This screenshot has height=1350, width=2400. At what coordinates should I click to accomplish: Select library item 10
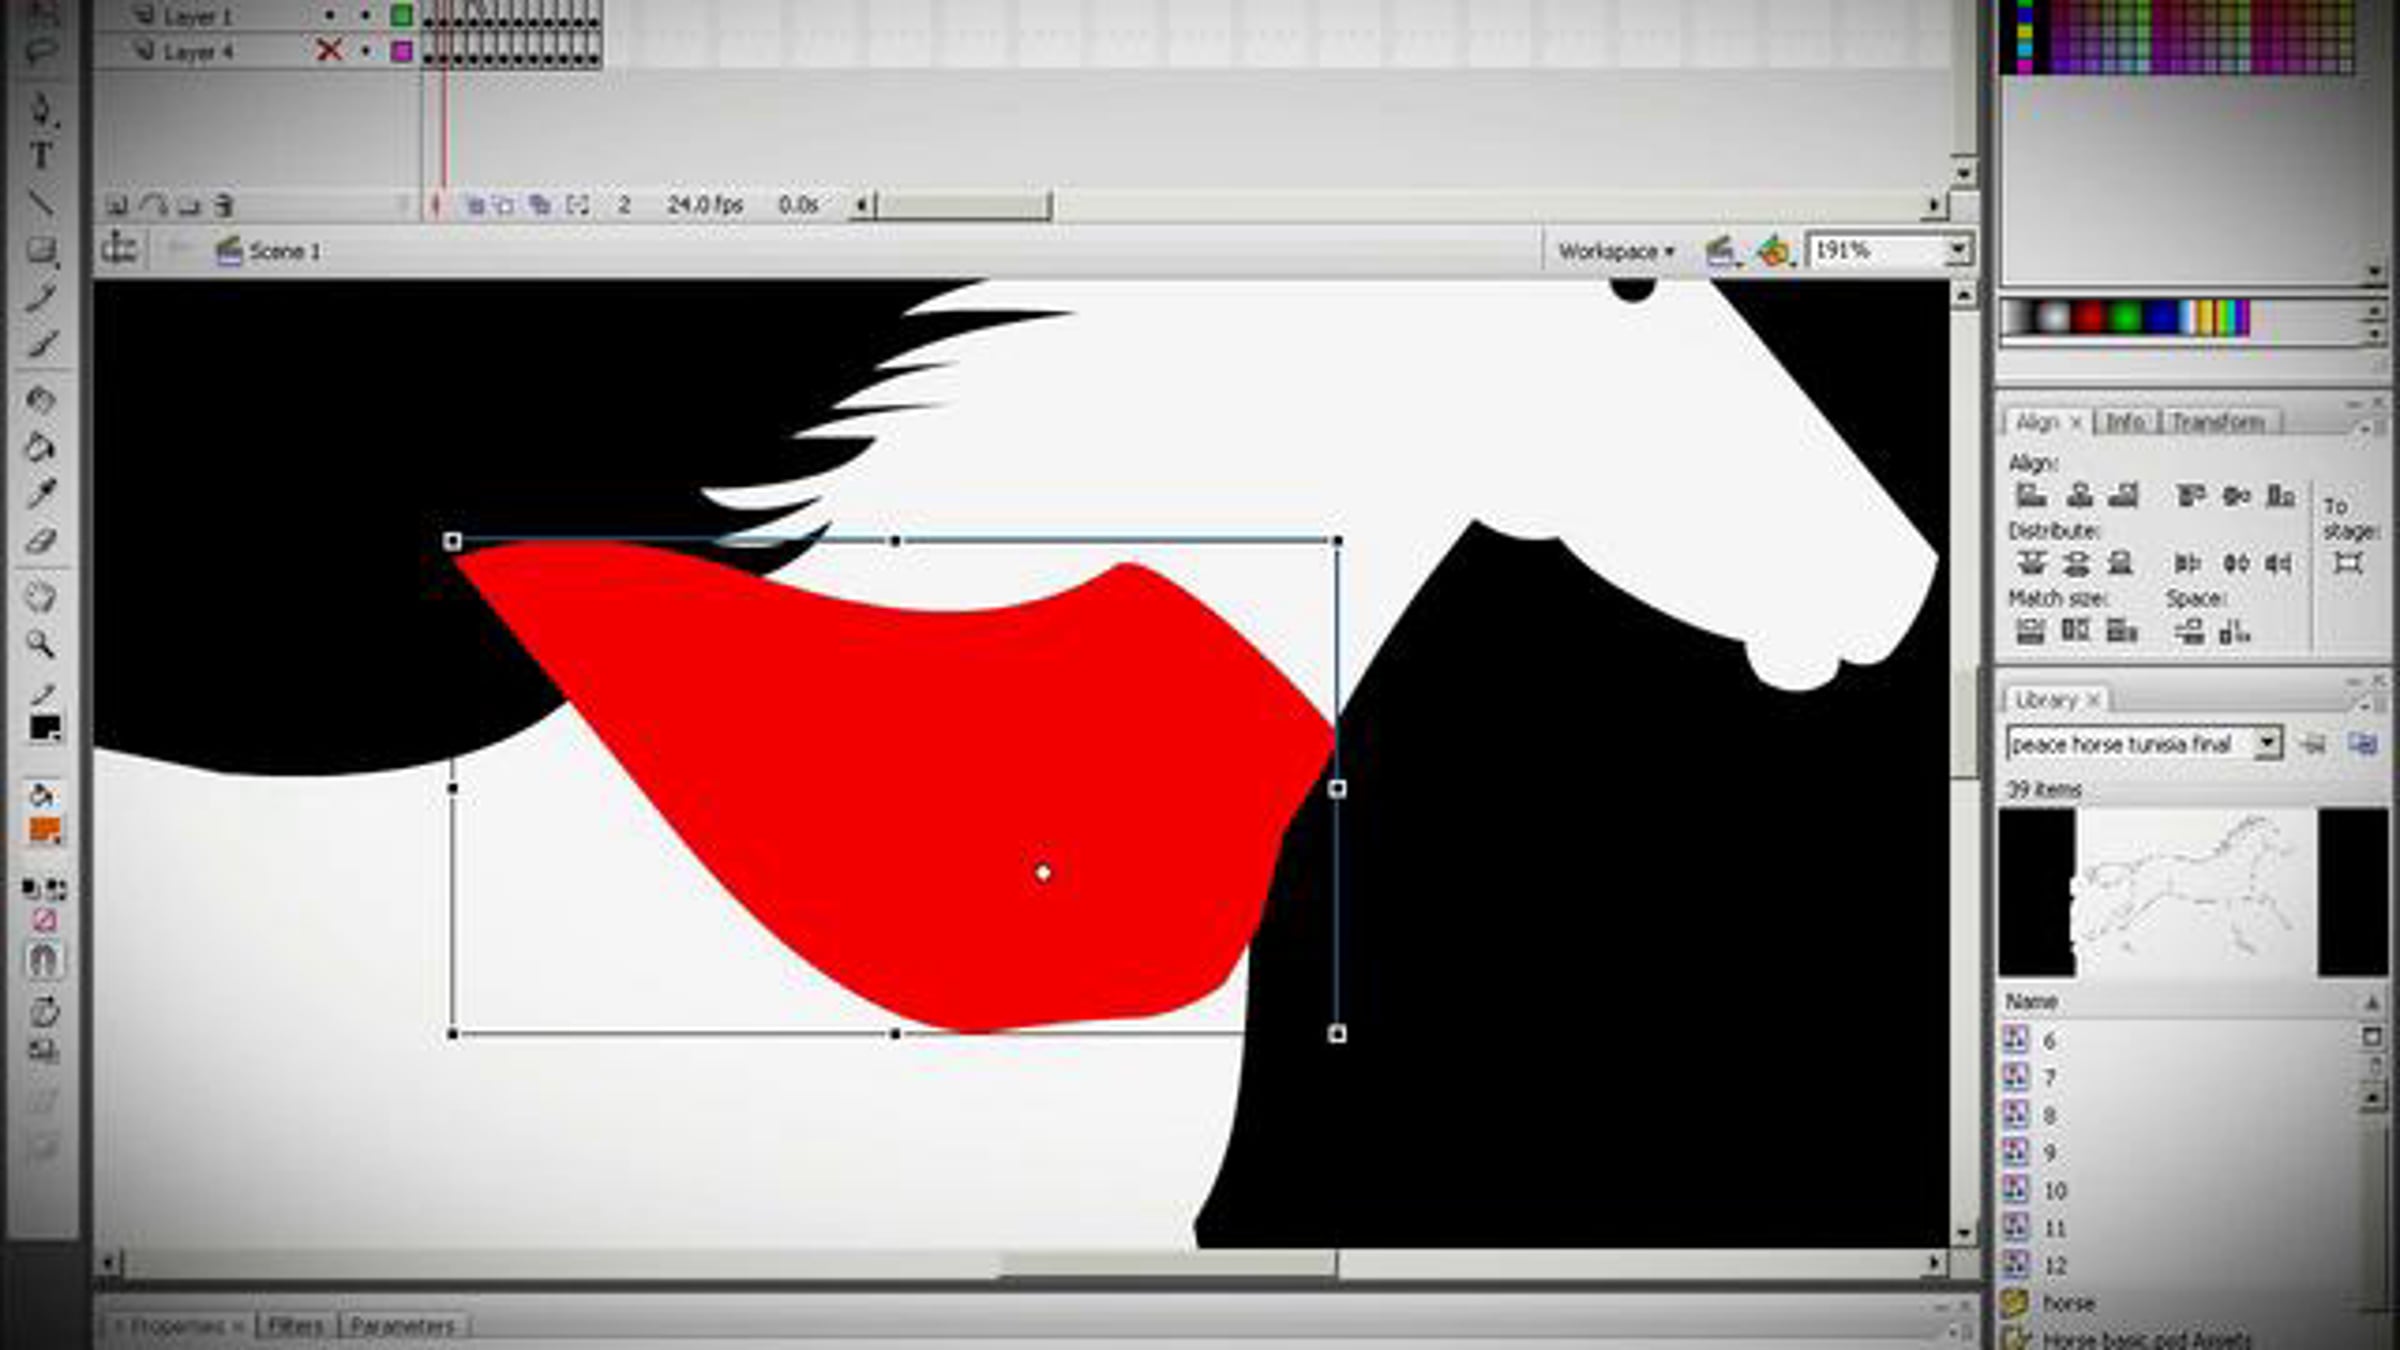tap(2054, 1191)
